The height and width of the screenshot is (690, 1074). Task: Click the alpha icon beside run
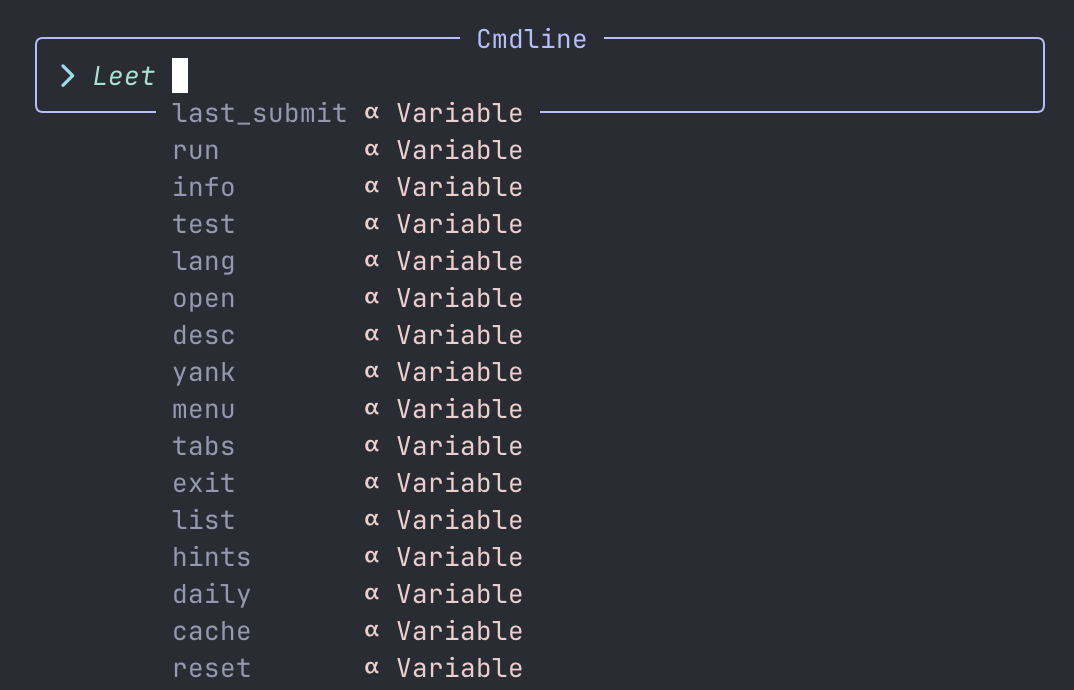pos(372,149)
